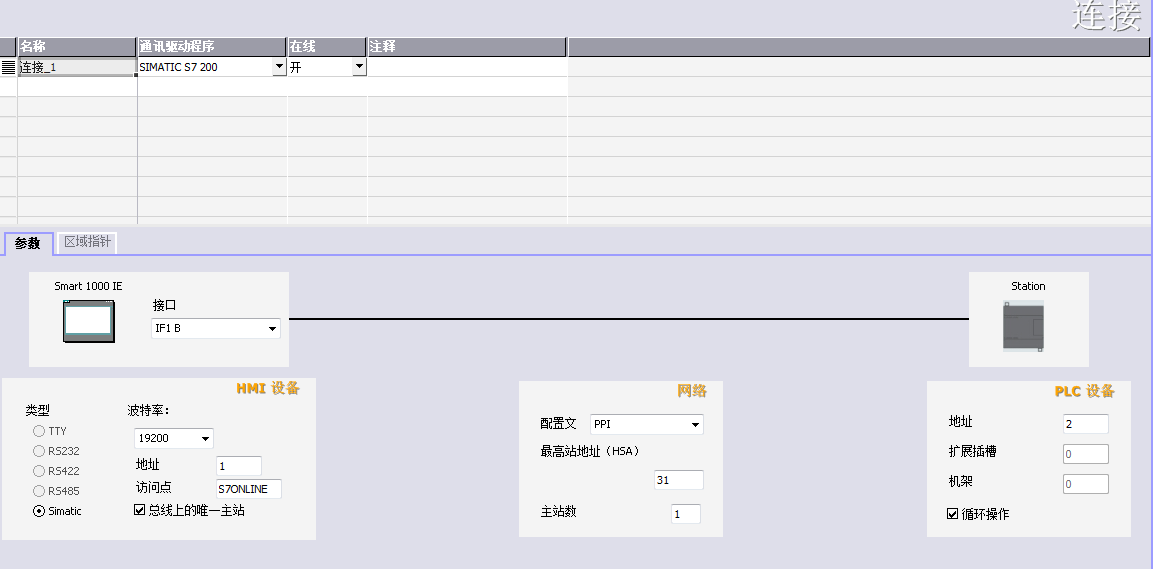The width and height of the screenshot is (1153, 569).
Task: Select the row header icon for 连接_1
Action: click(x=8, y=67)
